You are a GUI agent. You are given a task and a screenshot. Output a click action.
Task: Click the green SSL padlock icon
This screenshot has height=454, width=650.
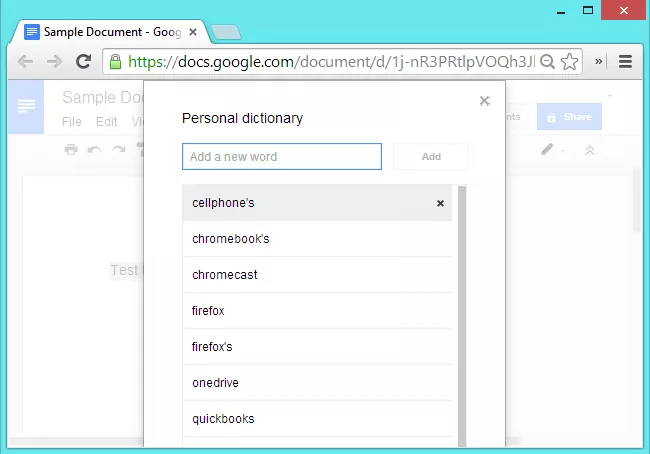pyautogui.click(x=115, y=61)
